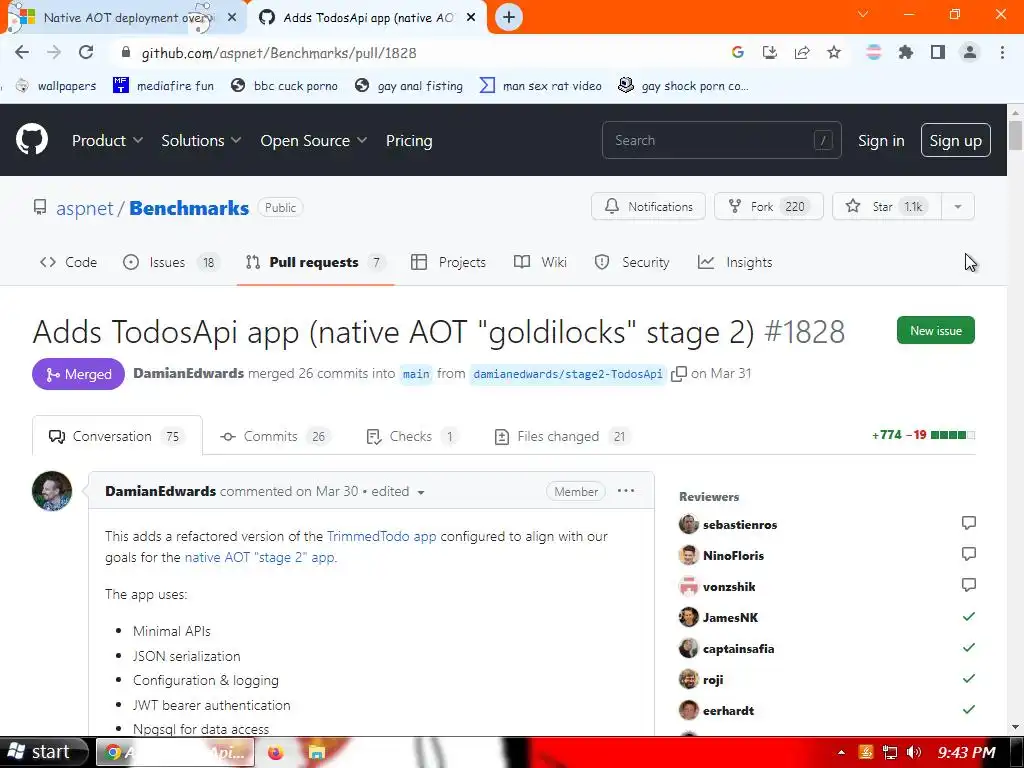Open the Star list dropdown arrow
The width and height of the screenshot is (1024, 768).
(957, 207)
